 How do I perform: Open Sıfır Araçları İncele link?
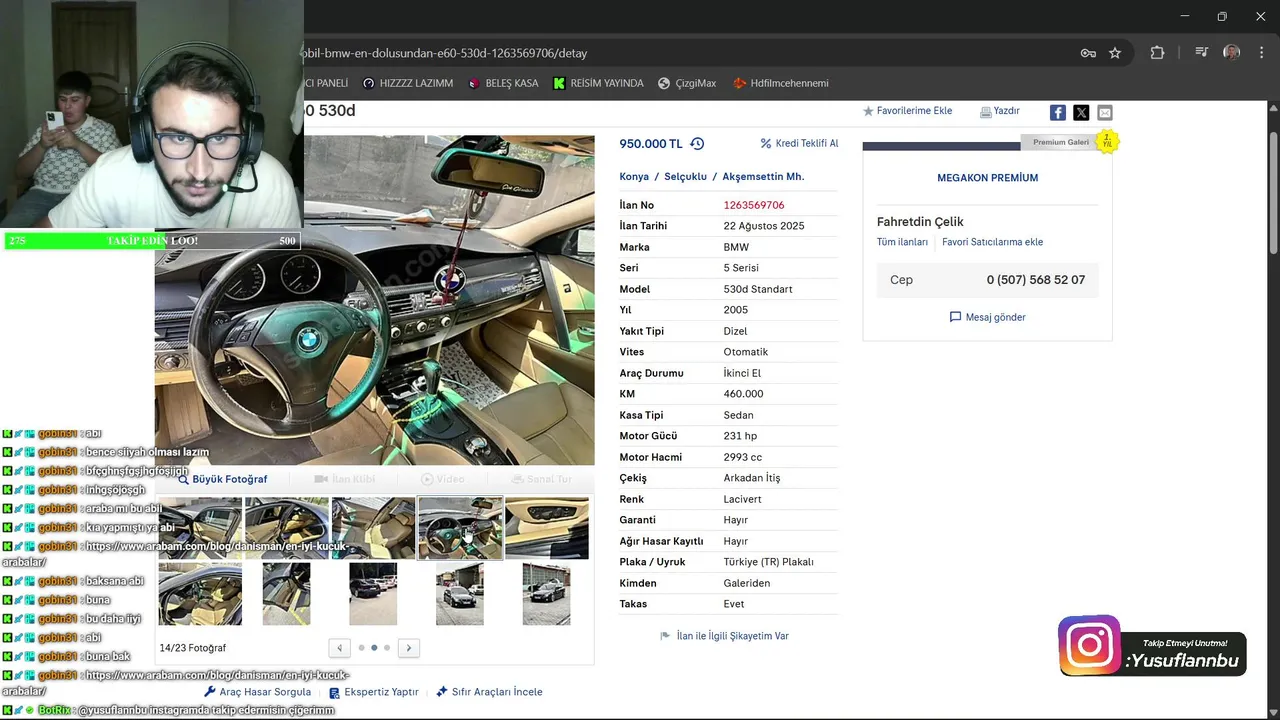[490, 692]
